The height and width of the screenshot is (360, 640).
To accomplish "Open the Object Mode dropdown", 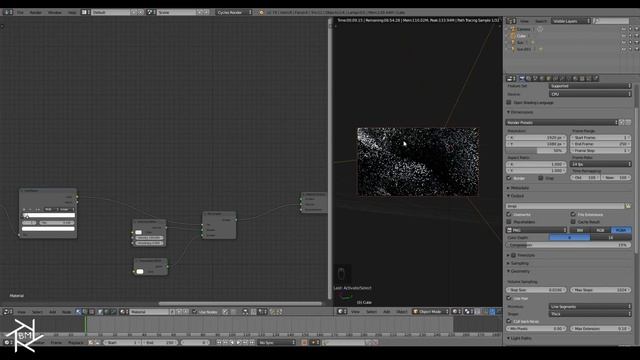I will (x=430, y=311).
